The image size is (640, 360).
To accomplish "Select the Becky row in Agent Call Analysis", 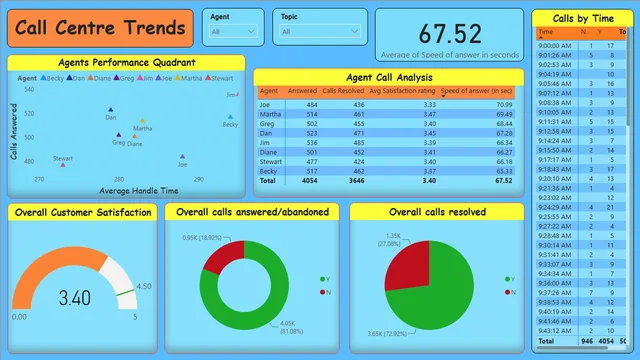I will click(386, 171).
